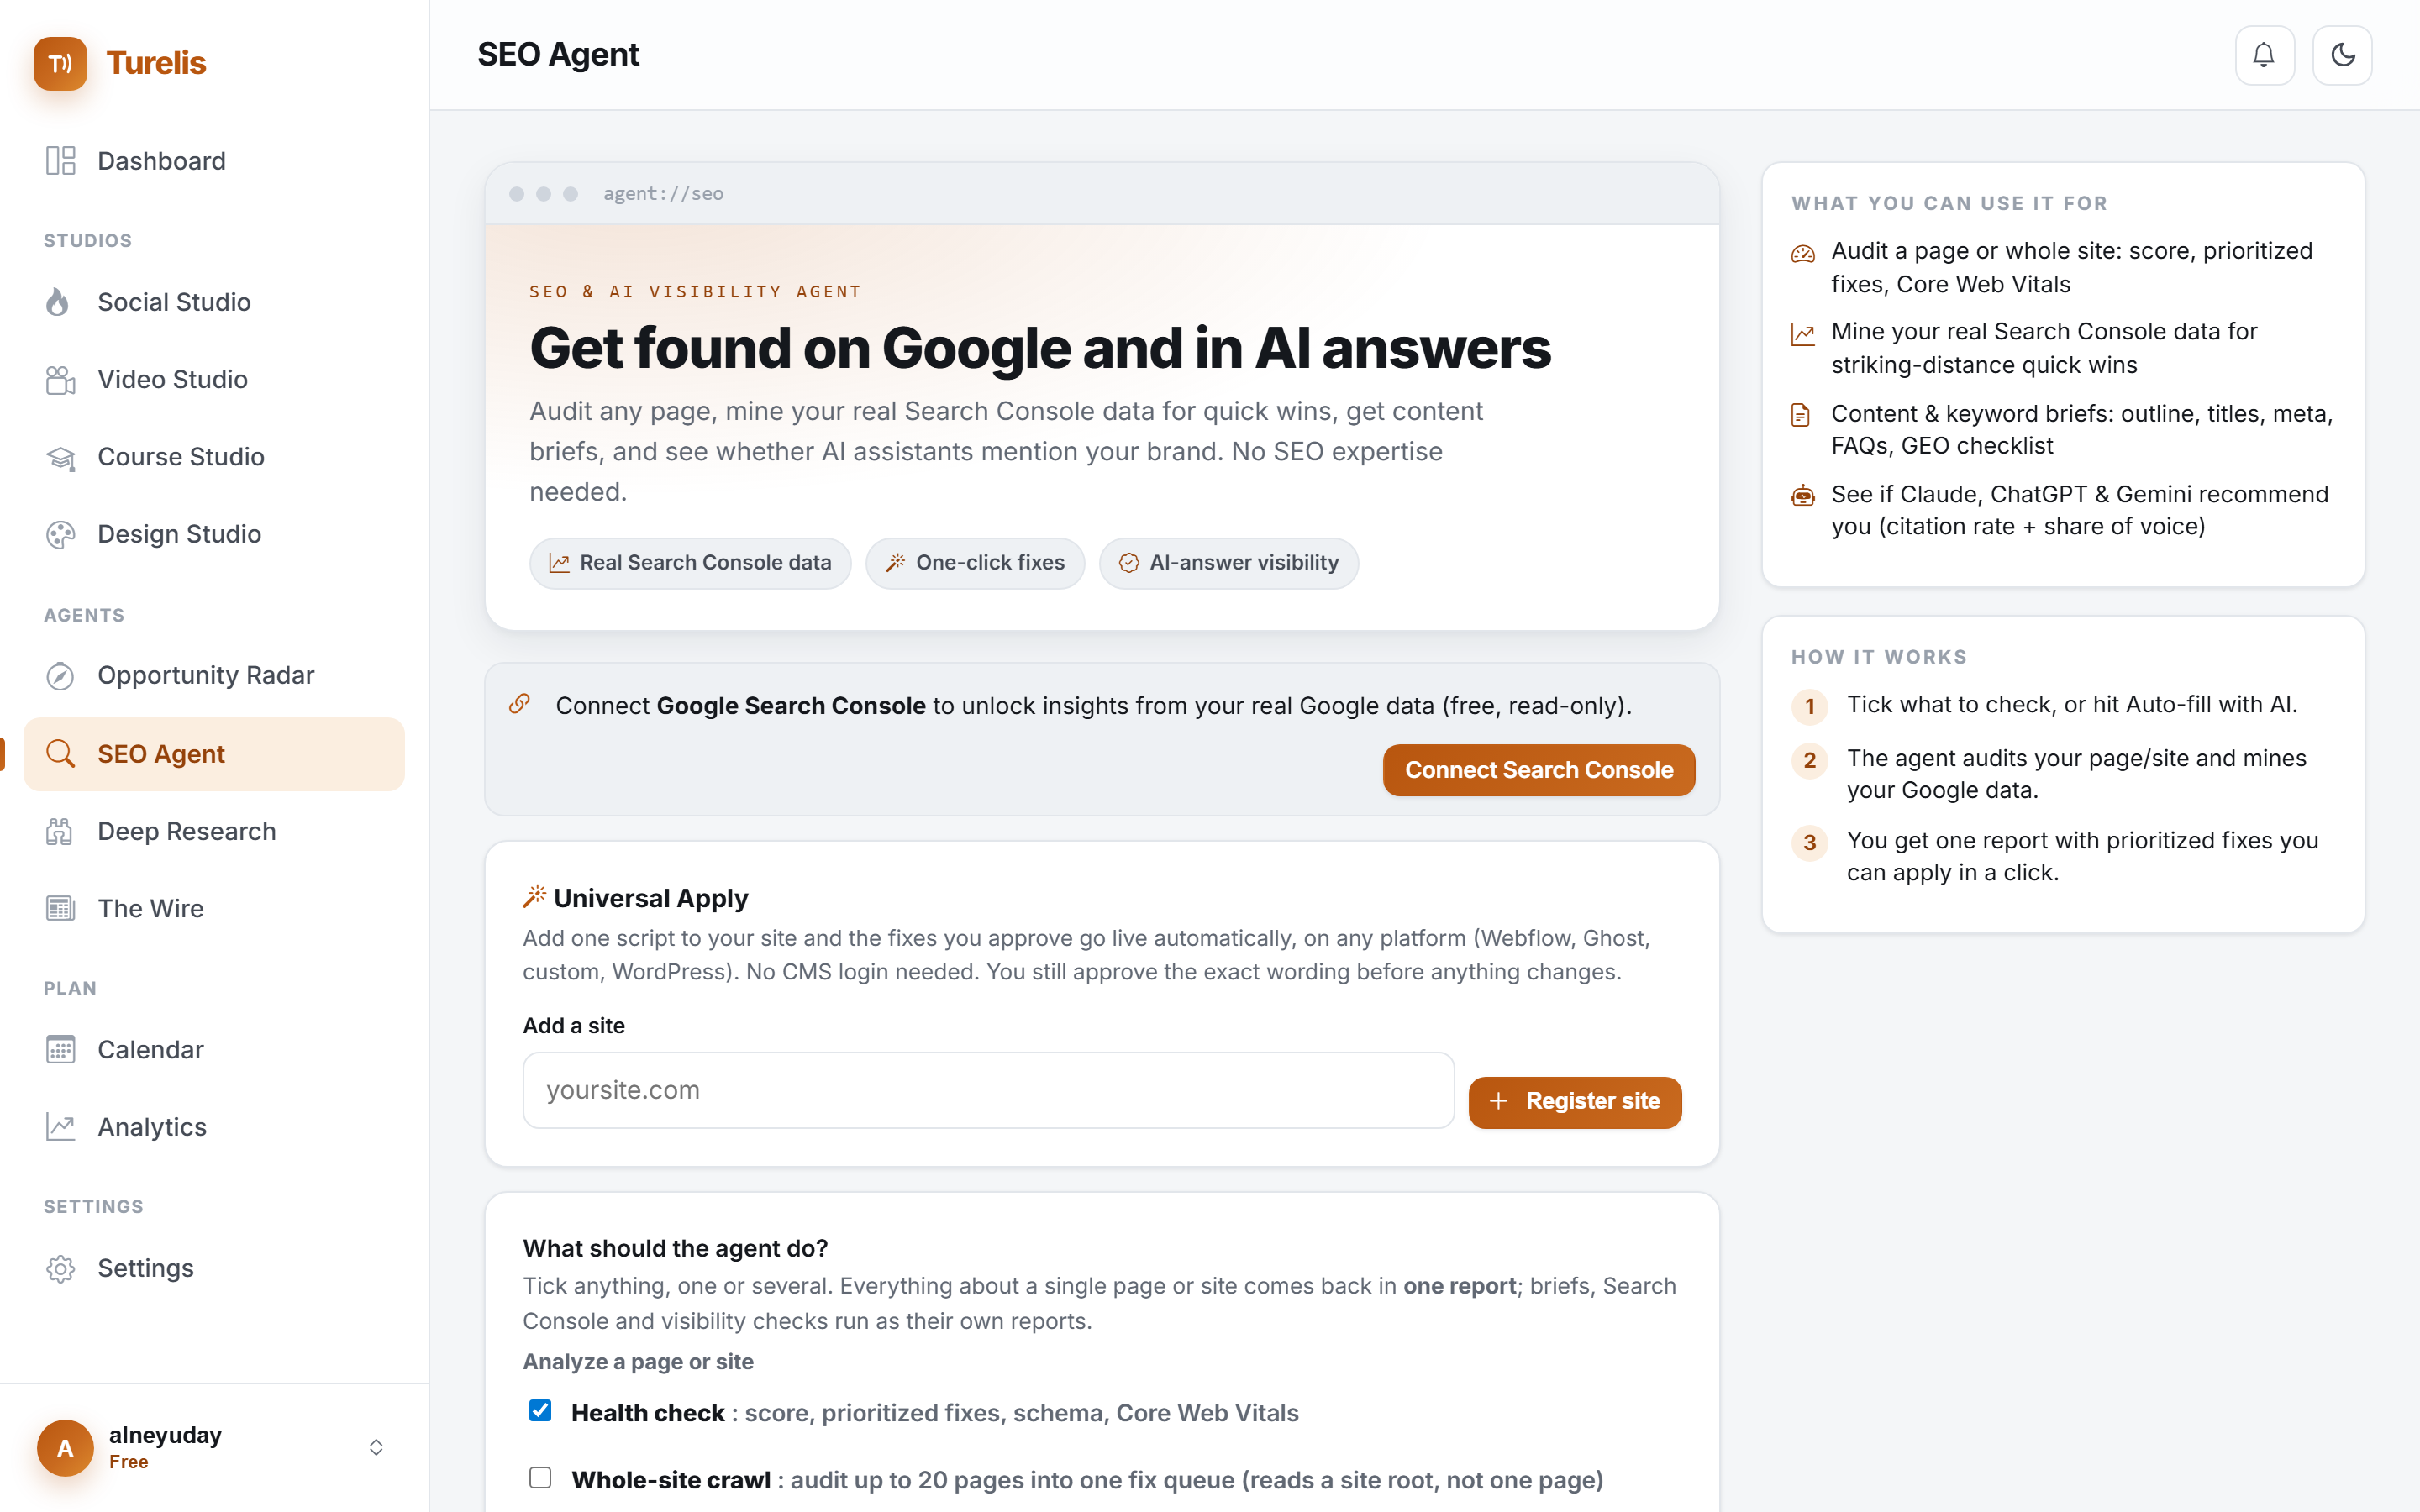Click the Settings gear icon
This screenshot has height=1512, width=2420.
point(60,1268)
